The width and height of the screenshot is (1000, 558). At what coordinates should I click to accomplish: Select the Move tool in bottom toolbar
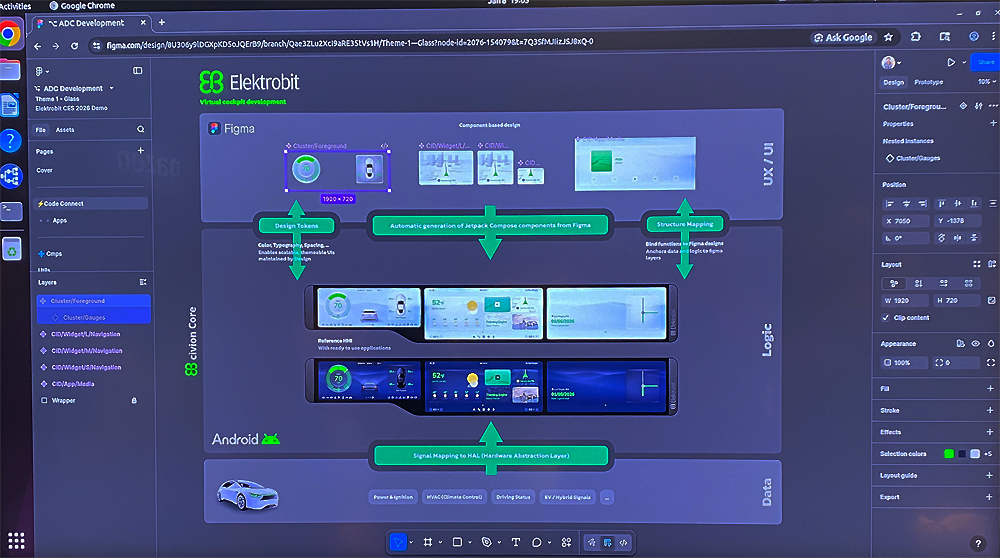click(x=398, y=542)
